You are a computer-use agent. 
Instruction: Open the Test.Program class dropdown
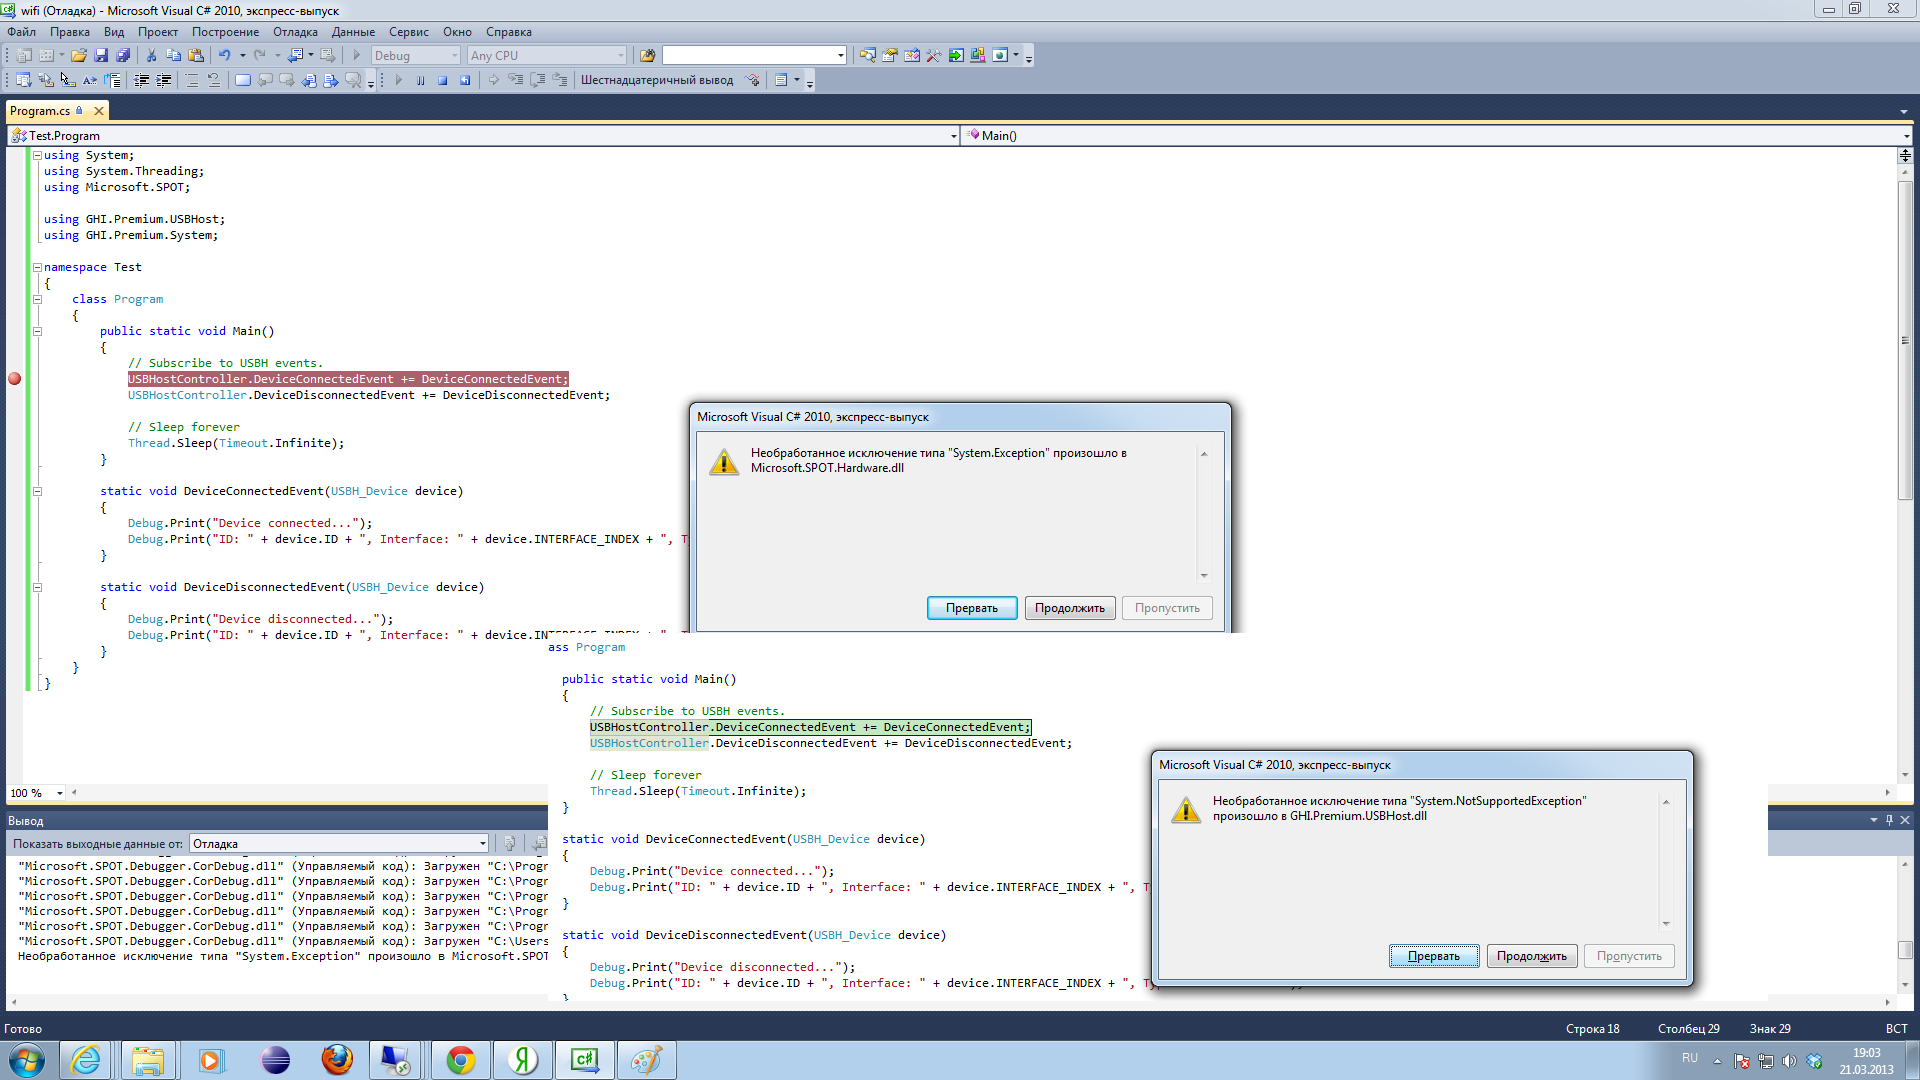(953, 136)
